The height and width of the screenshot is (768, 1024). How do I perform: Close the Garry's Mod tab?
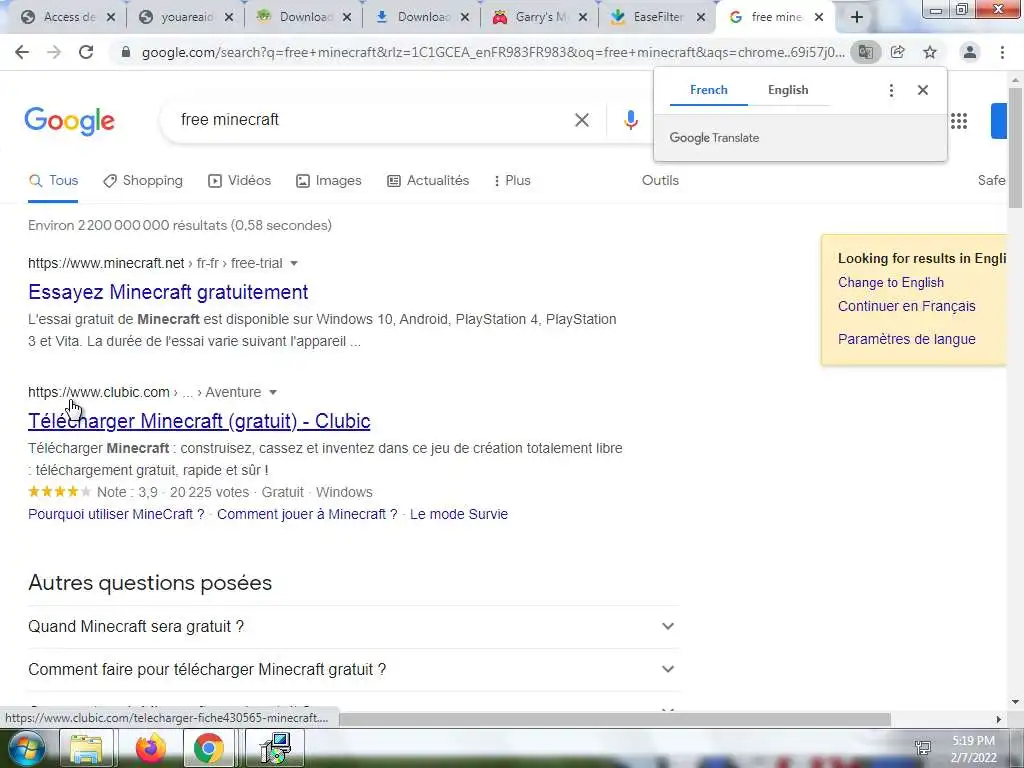[x=583, y=18]
